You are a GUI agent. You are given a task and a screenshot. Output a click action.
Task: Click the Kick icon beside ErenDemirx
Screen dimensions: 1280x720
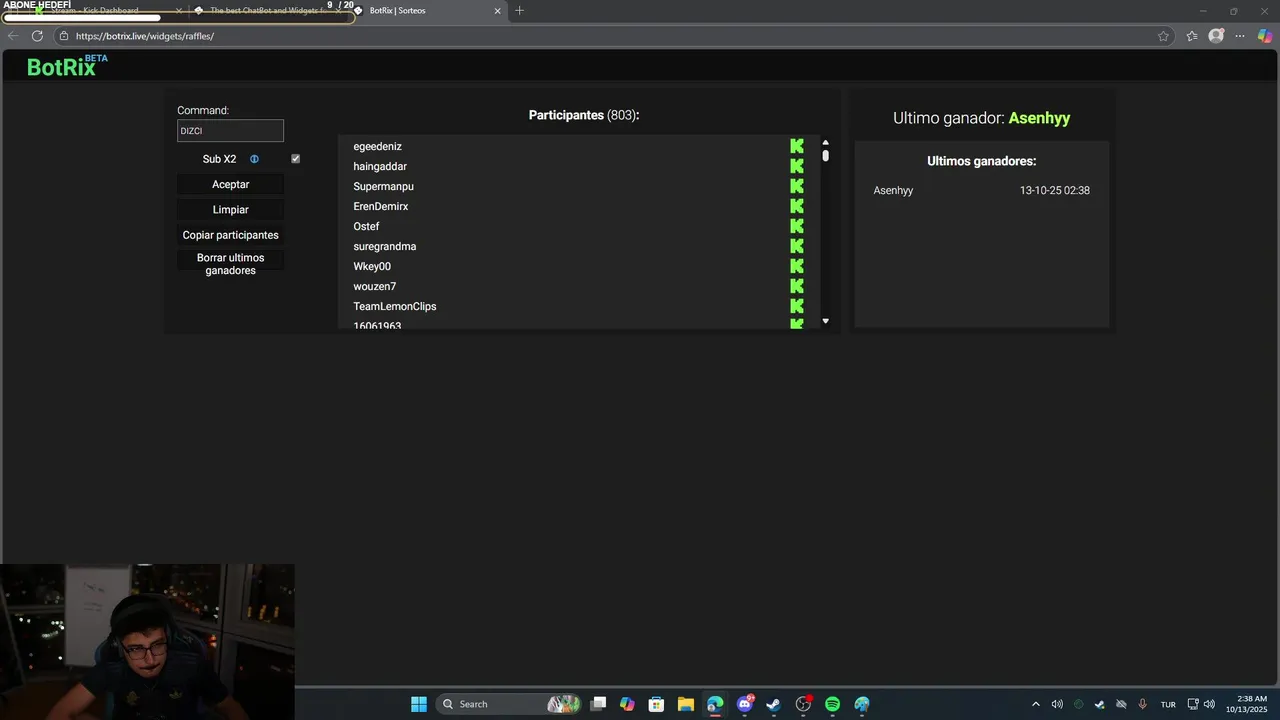point(797,206)
